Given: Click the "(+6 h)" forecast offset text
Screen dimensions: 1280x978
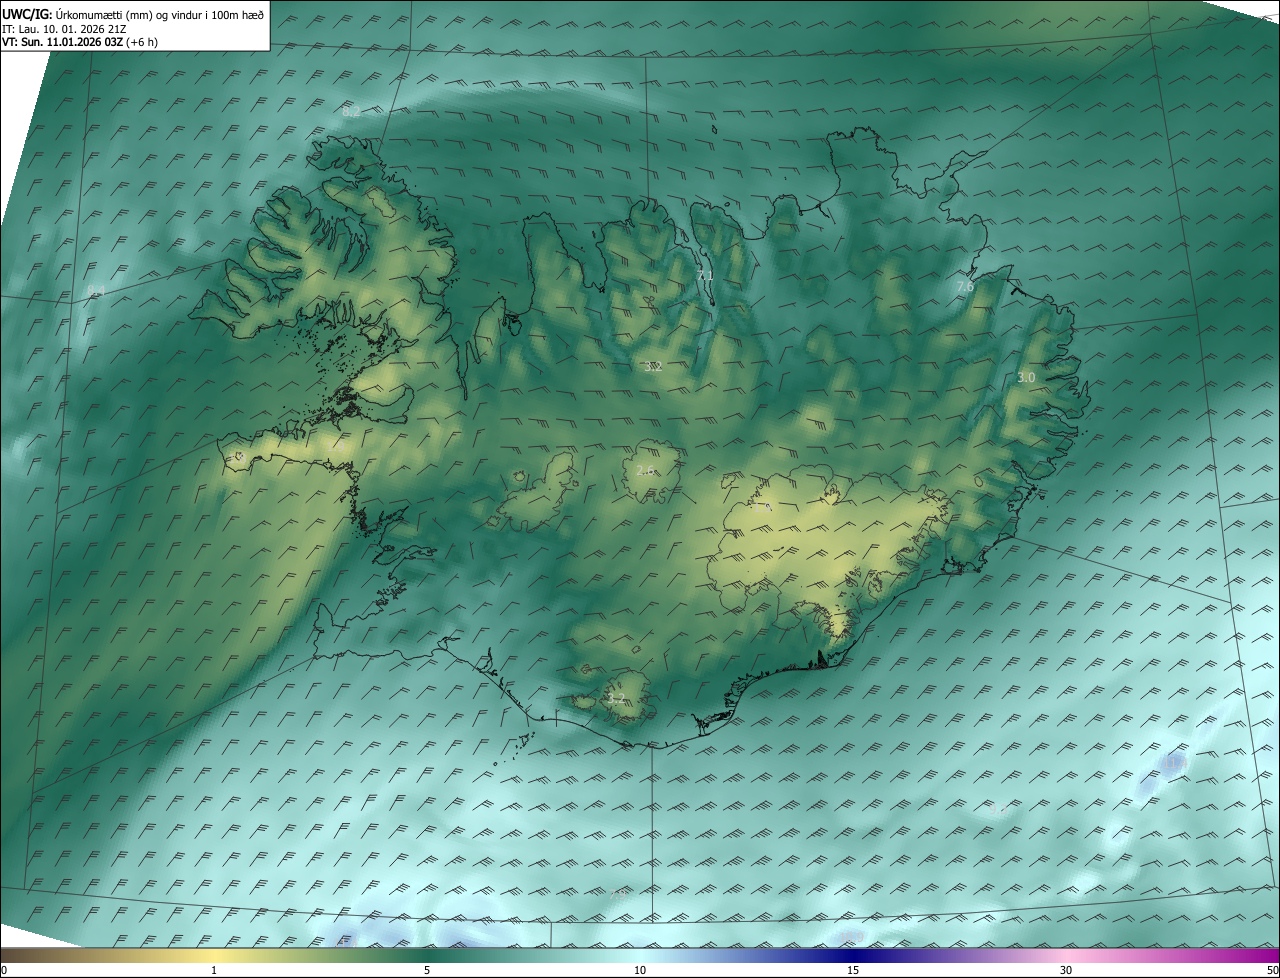Looking at the screenshot, I should [143, 42].
